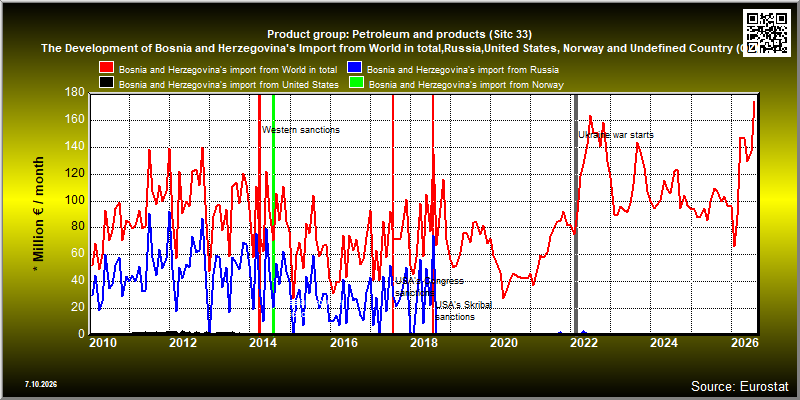
Task: Click the red Skribal sanctions line near 2018
Action: (433, 214)
